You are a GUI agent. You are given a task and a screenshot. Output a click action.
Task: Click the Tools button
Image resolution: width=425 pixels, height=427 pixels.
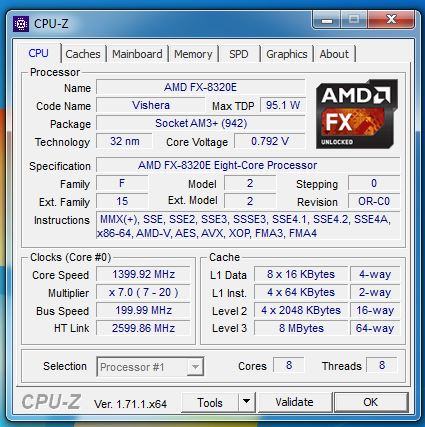[210, 402]
